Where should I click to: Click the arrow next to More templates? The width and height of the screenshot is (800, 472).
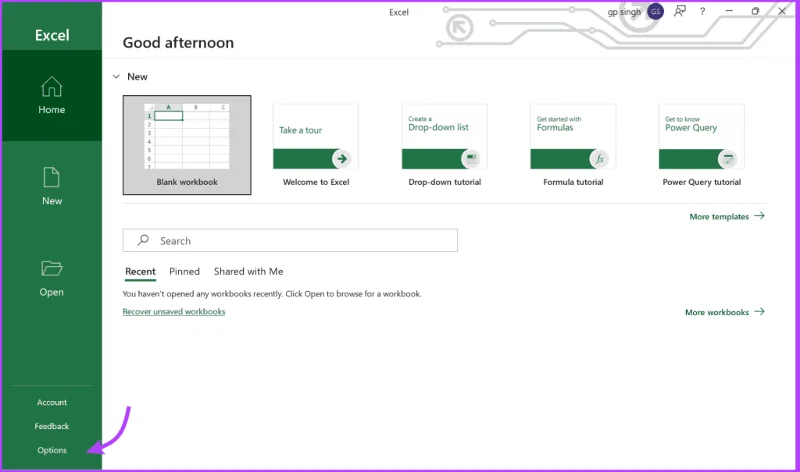coord(759,216)
